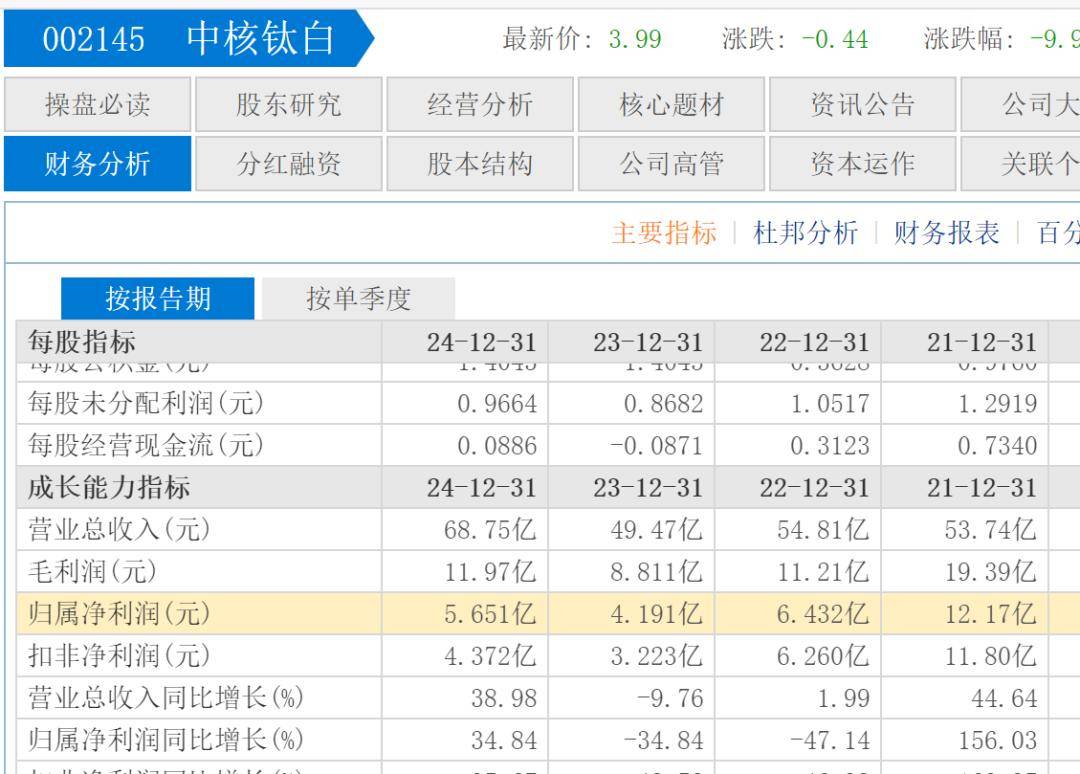Click the 5.651亿 net profit value
The image size is (1080, 774).
pos(490,614)
